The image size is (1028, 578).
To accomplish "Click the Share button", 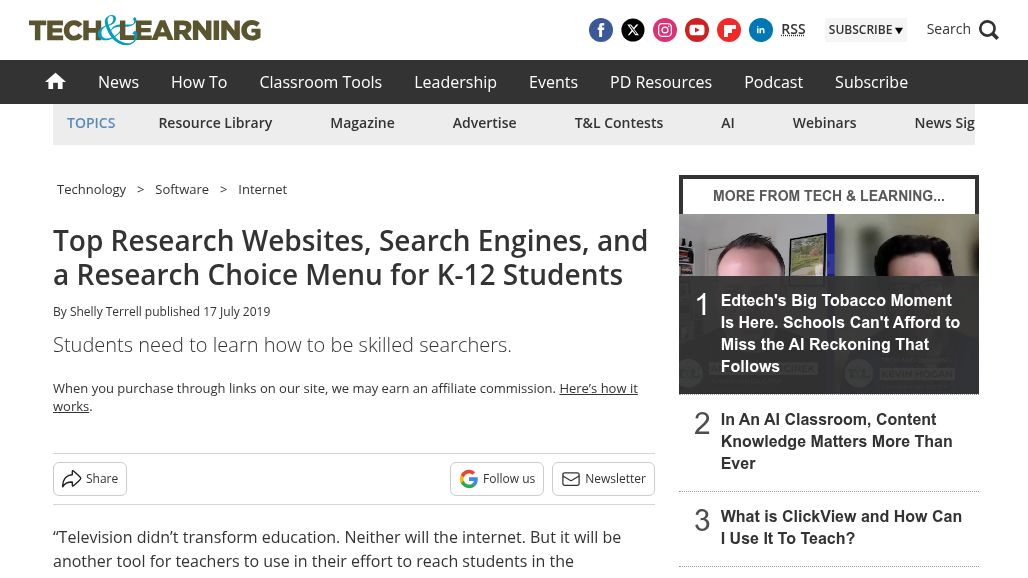I will coord(90,479).
